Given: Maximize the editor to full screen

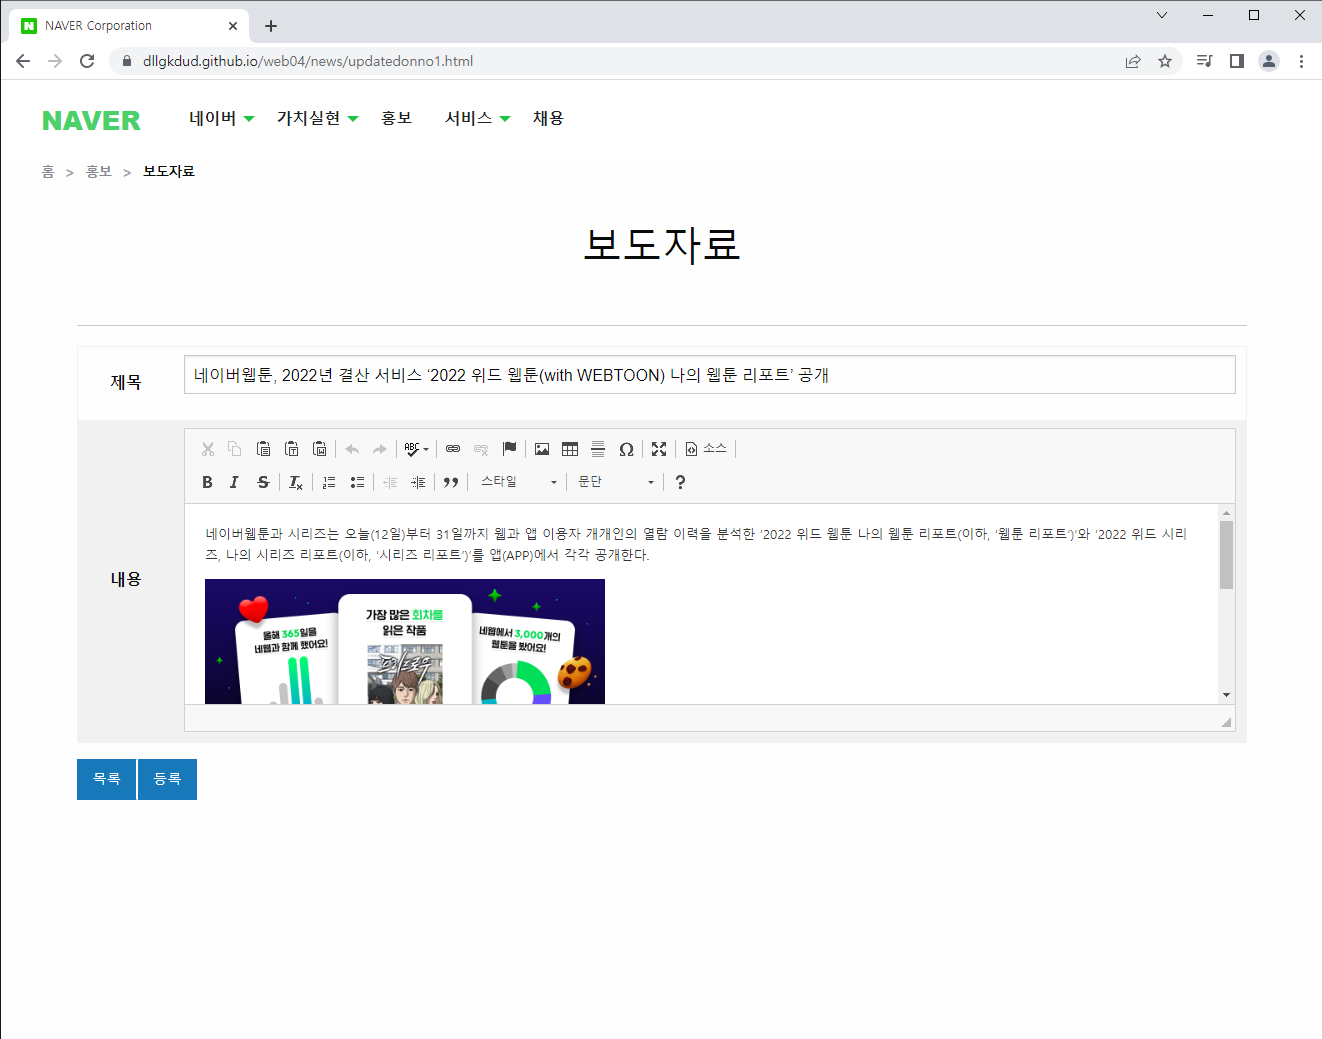Looking at the screenshot, I should (x=658, y=448).
